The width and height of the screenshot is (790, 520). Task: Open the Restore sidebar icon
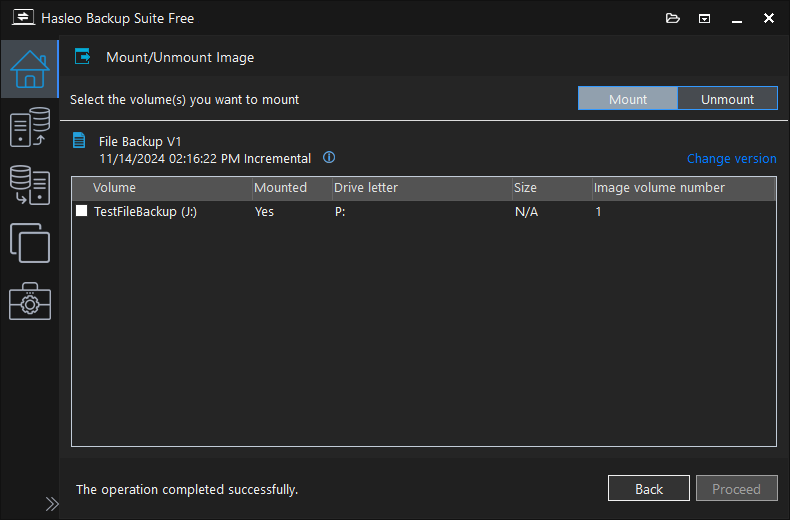(x=30, y=185)
